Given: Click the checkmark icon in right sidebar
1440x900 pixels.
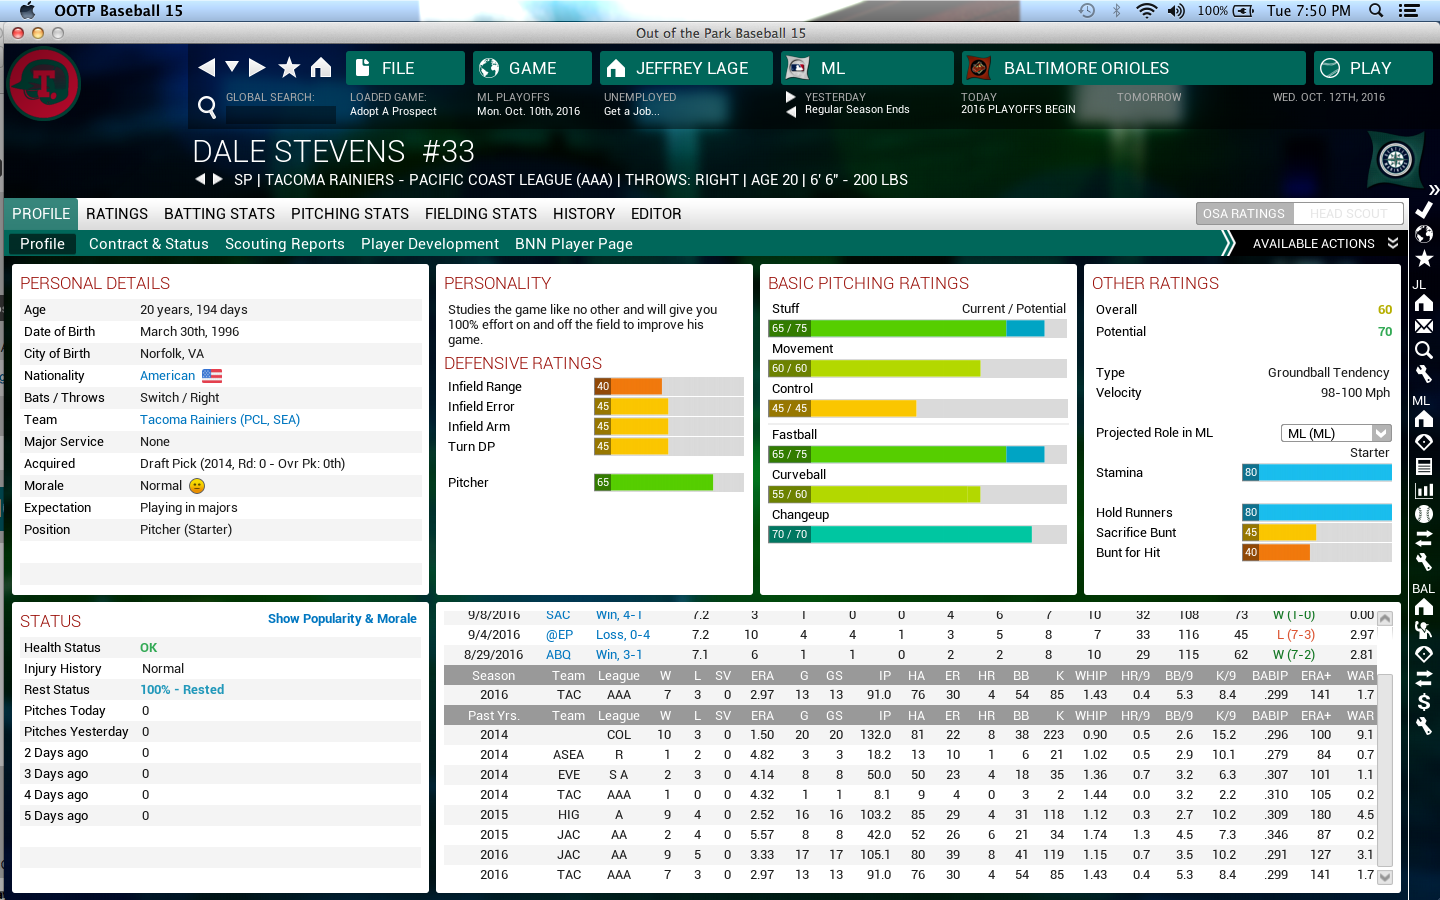Looking at the screenshot, I should tap(1424, 209).
